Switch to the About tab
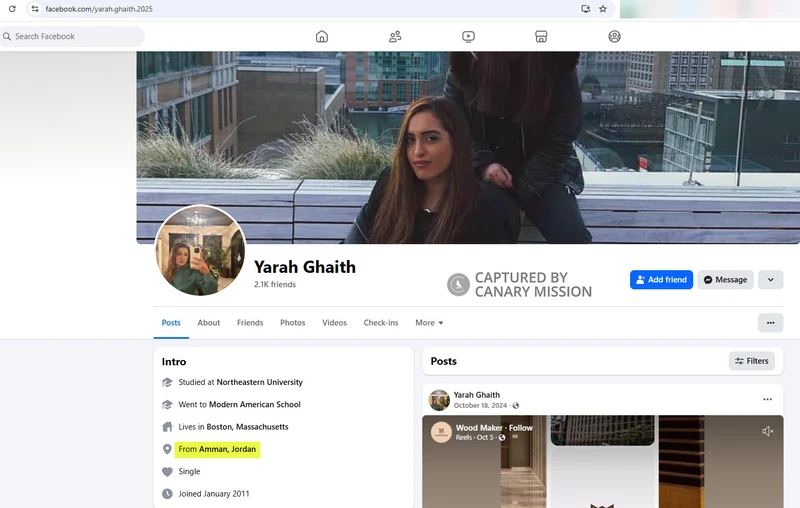Viewport: 800px width, 508px height. (x=208, y=323)
